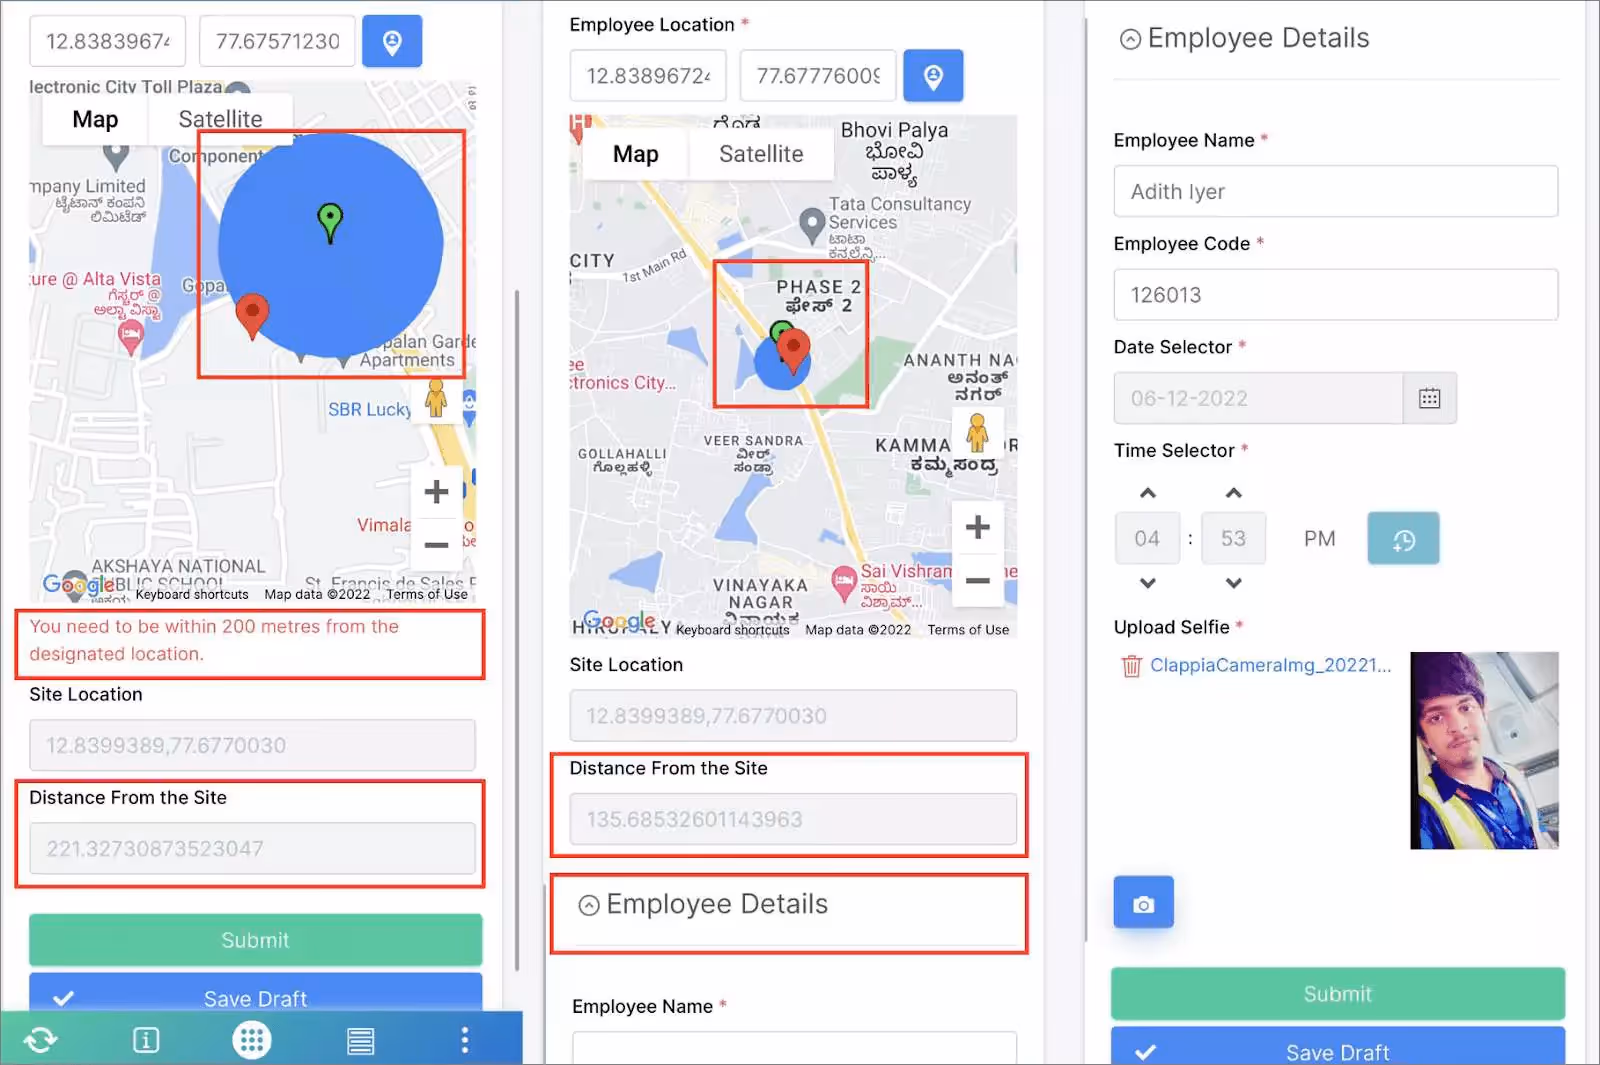Image resolution: width=1600 pixels, height=1065 pixels.
Task: Click the blue location pin icon near Employee Location
Action: click(933, 75)
